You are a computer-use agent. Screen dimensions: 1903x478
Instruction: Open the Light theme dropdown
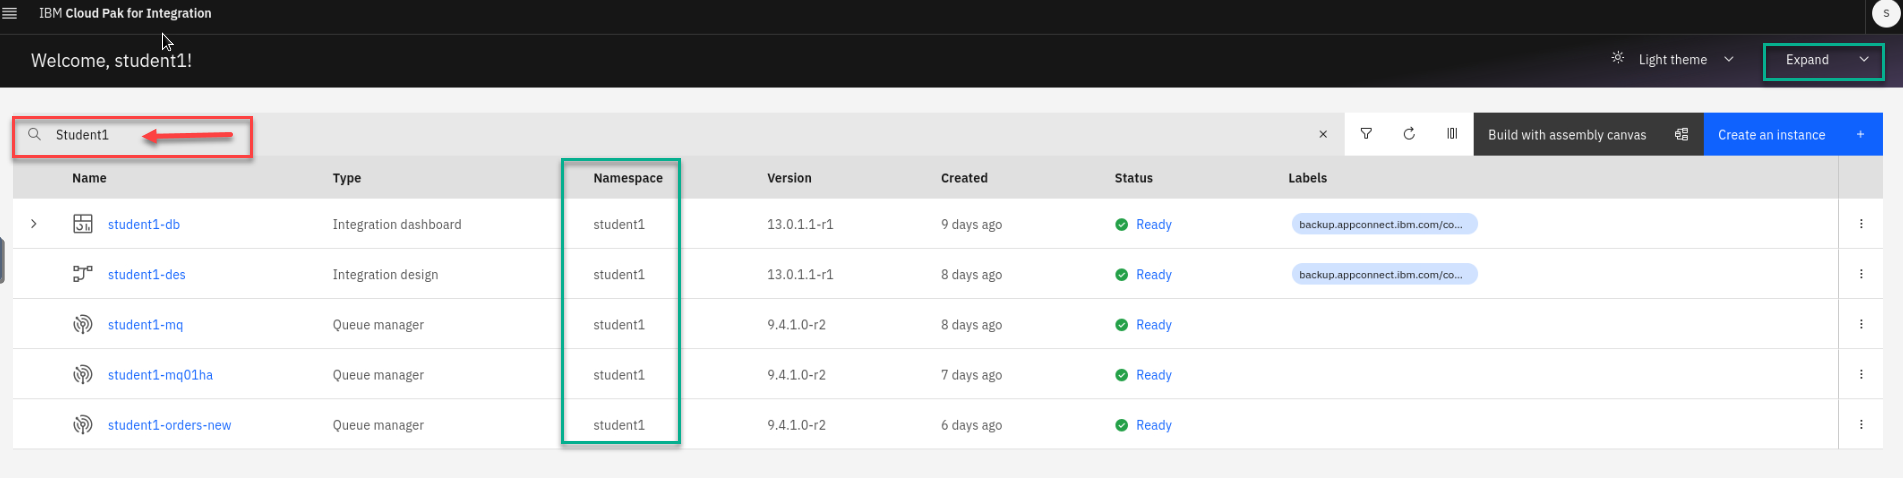point(1673,60)
